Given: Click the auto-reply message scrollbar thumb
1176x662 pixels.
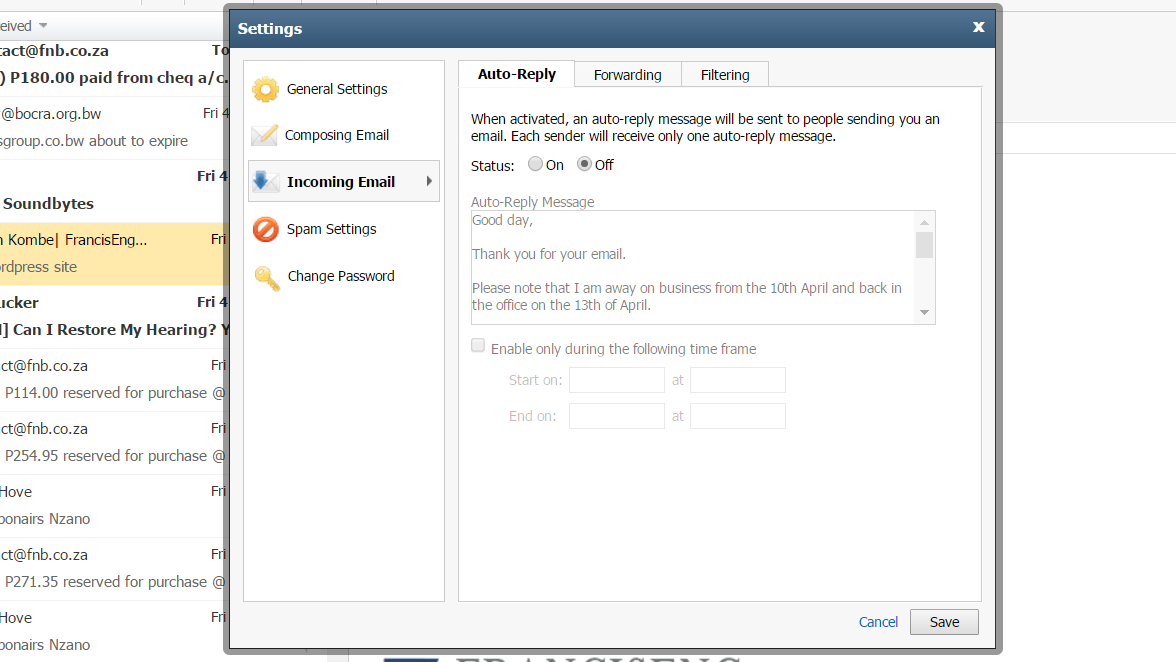Looking at the screenshot, I should click(924, 245).
